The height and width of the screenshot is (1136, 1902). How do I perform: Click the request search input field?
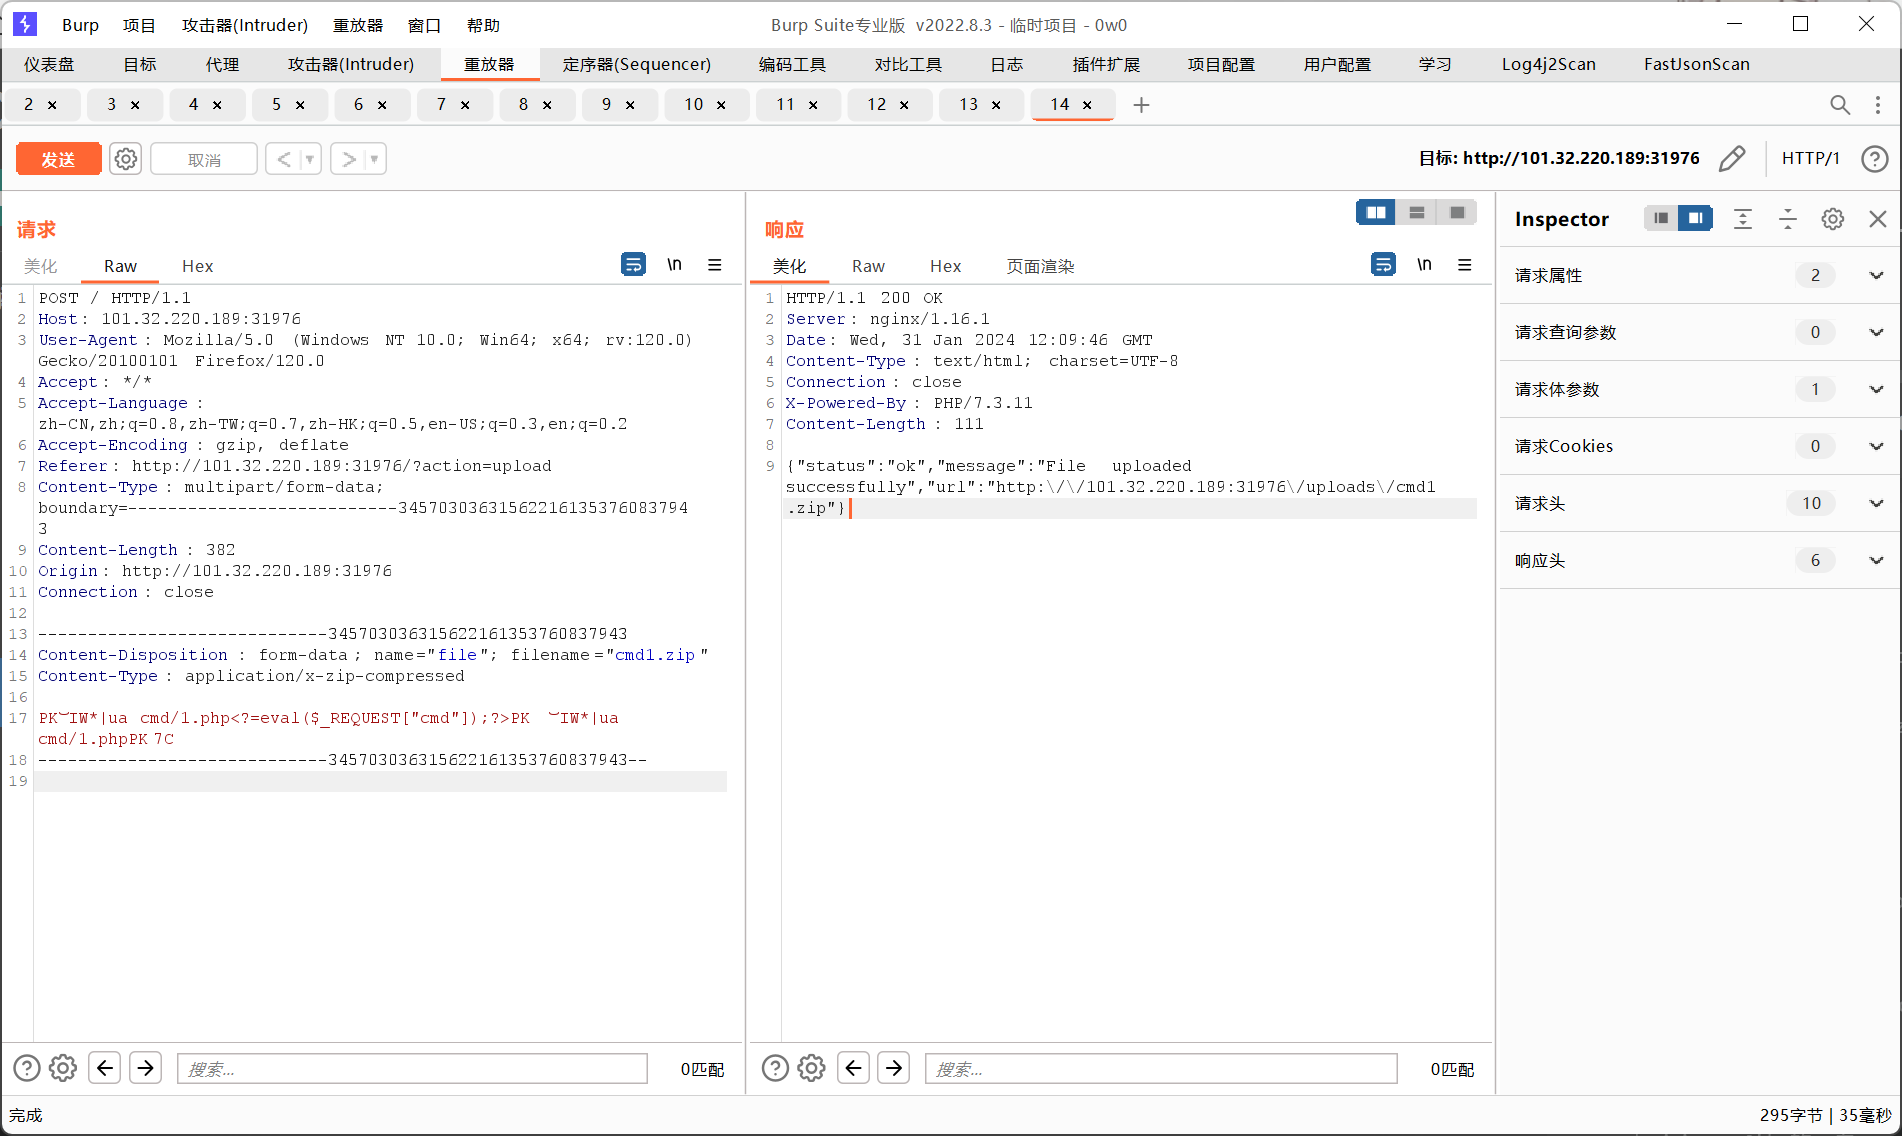coord(412,1068)
